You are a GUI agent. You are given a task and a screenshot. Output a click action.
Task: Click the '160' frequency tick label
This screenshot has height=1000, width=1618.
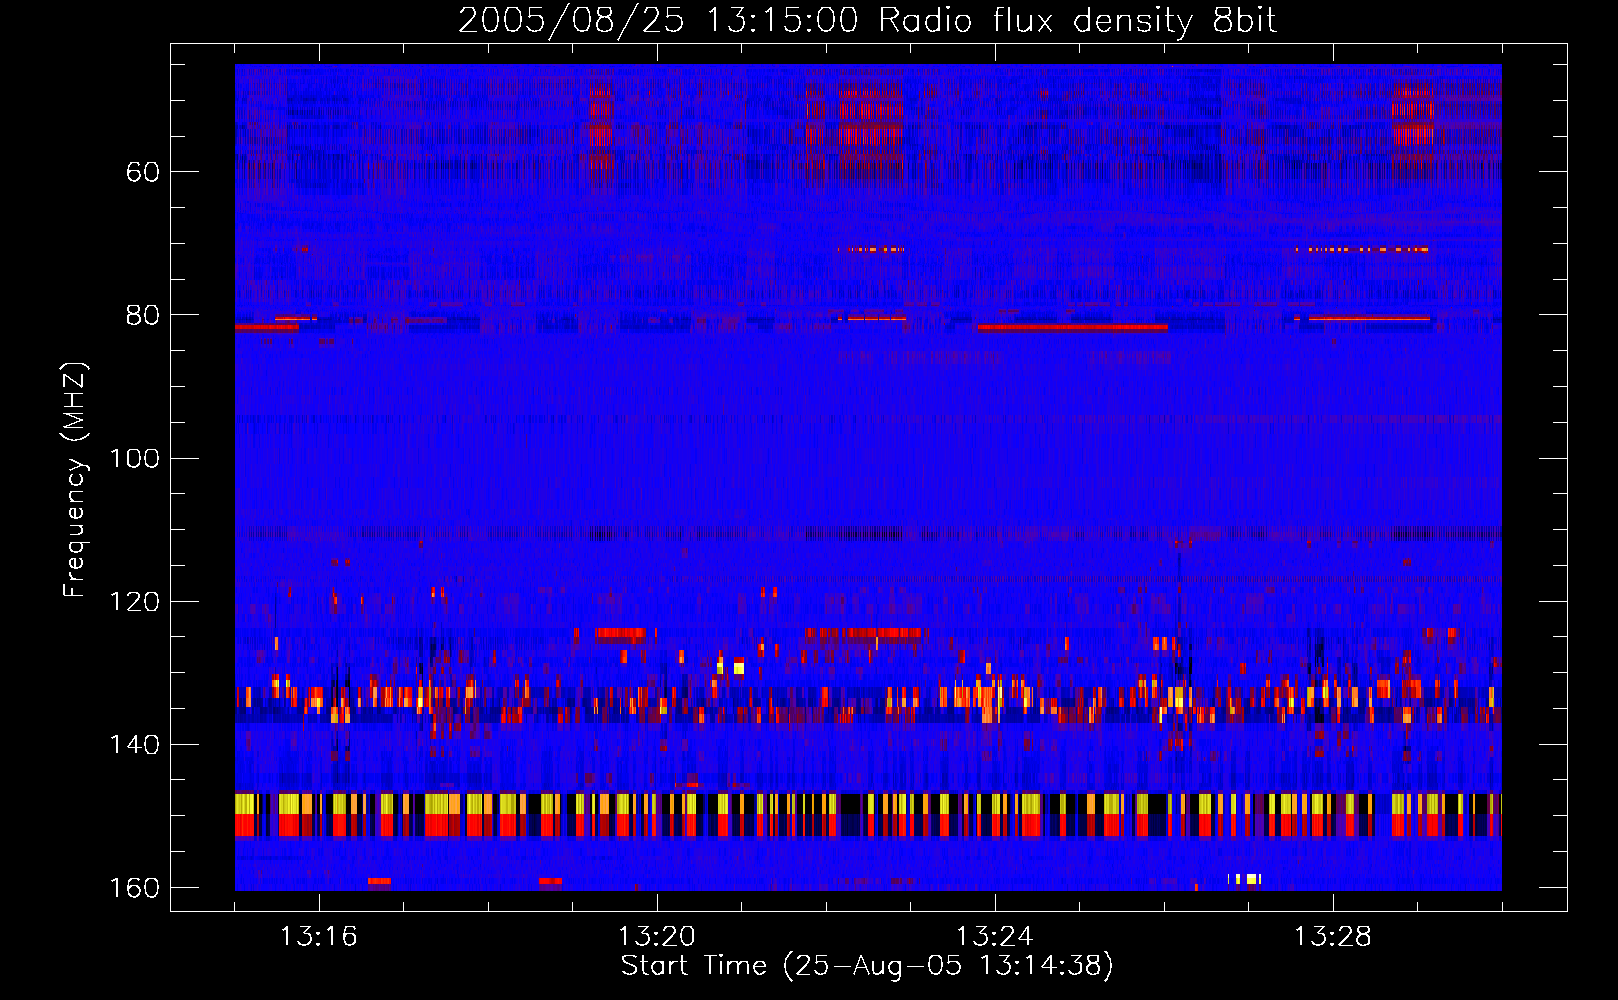[134, 888]
